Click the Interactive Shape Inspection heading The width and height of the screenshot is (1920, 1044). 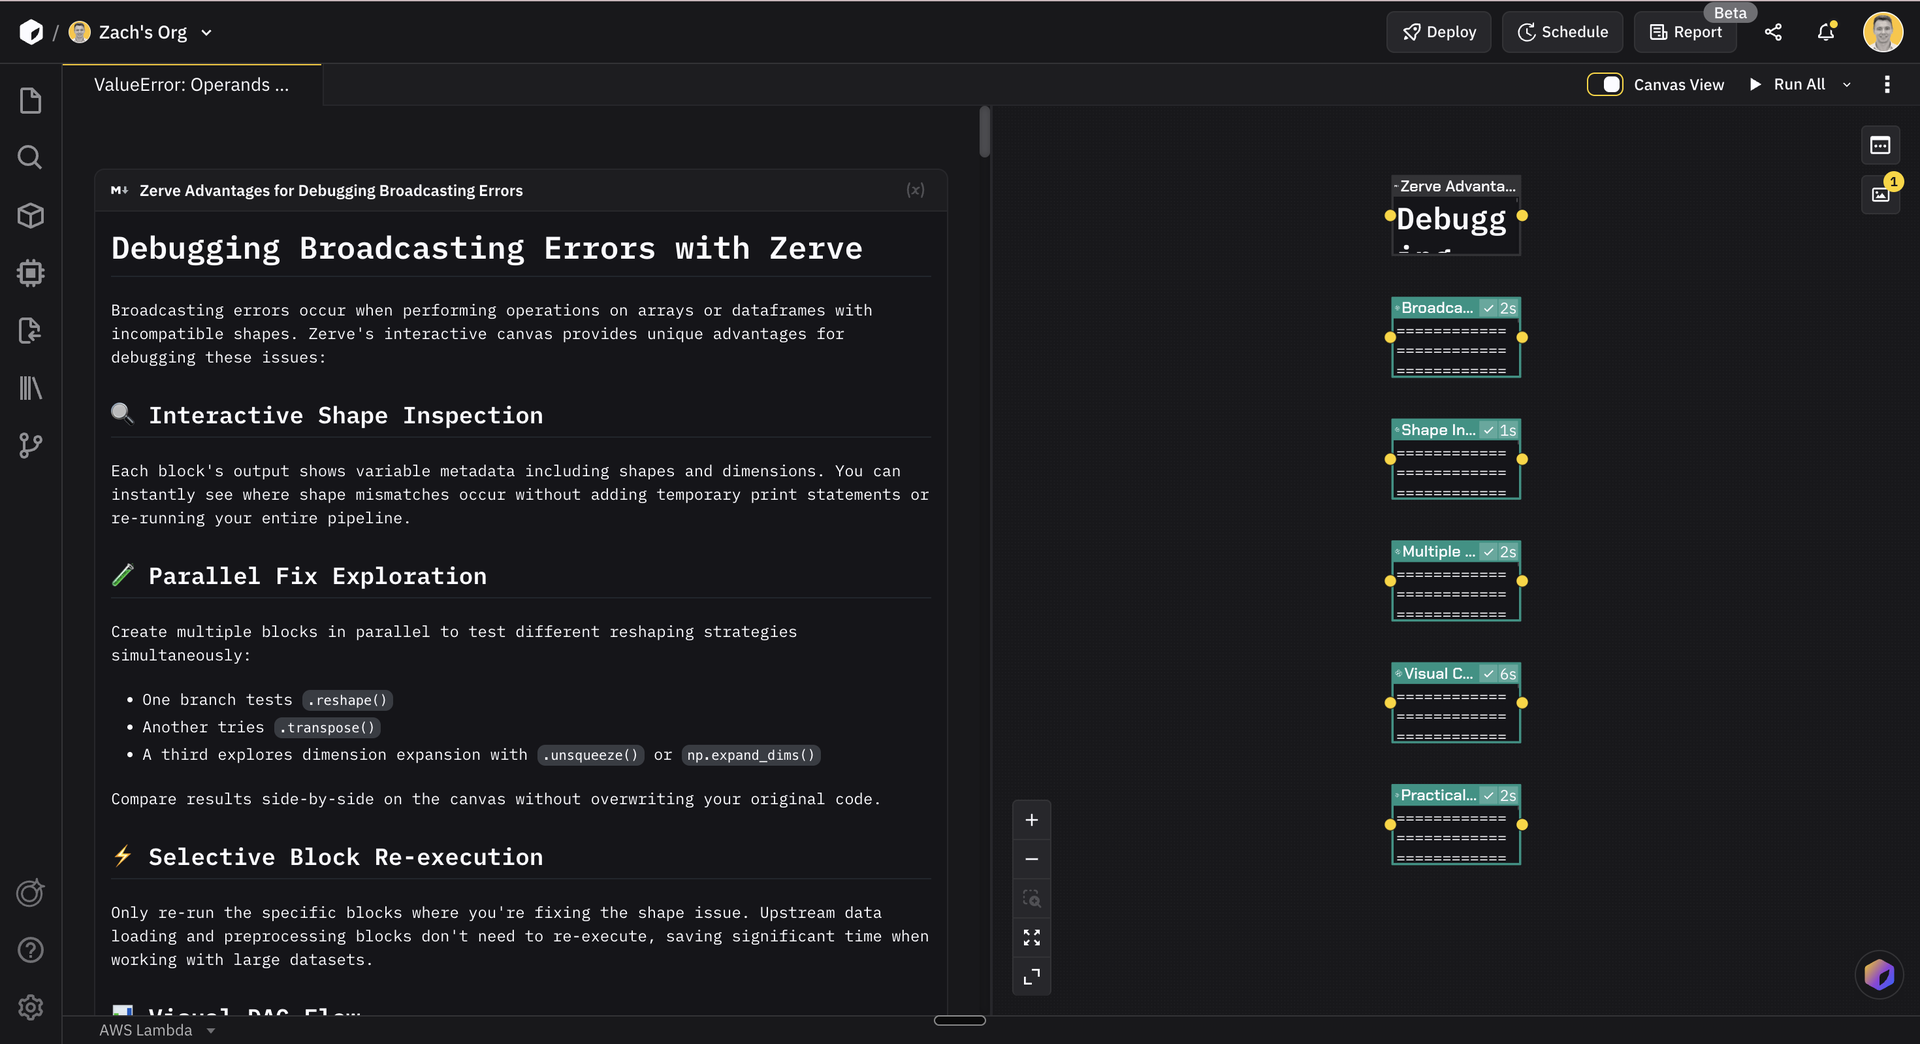point(346,415)
